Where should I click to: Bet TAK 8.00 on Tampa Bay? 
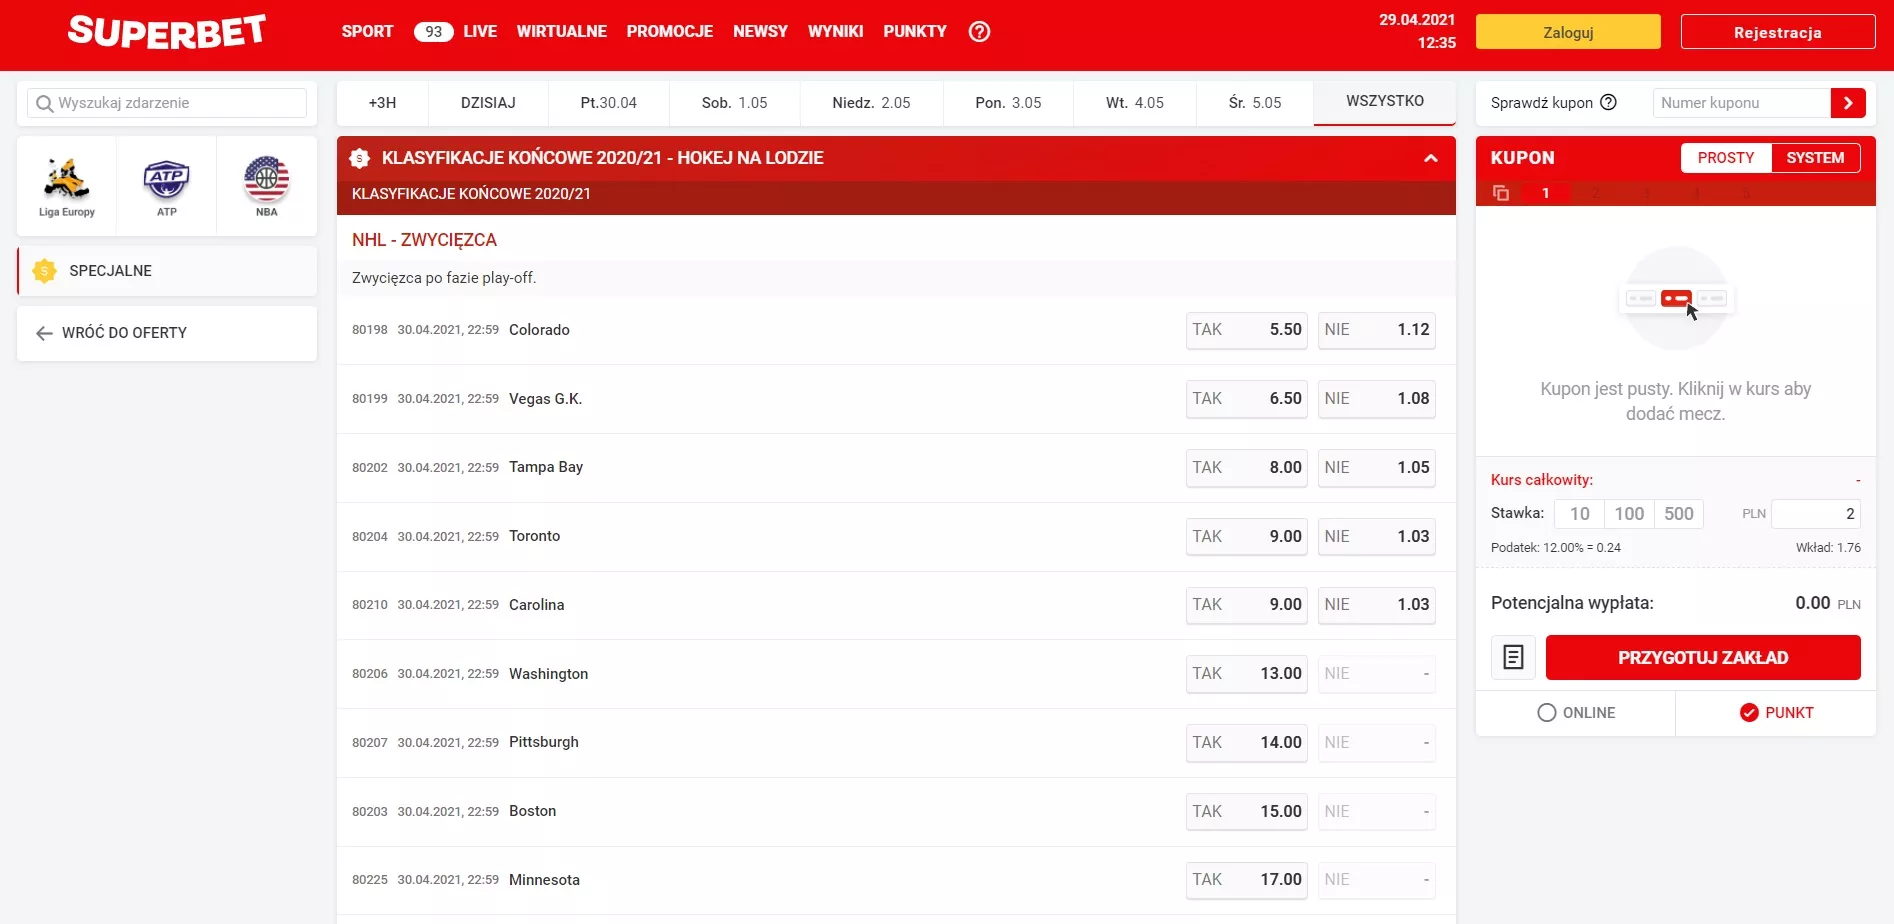(x=1247, y=468)
